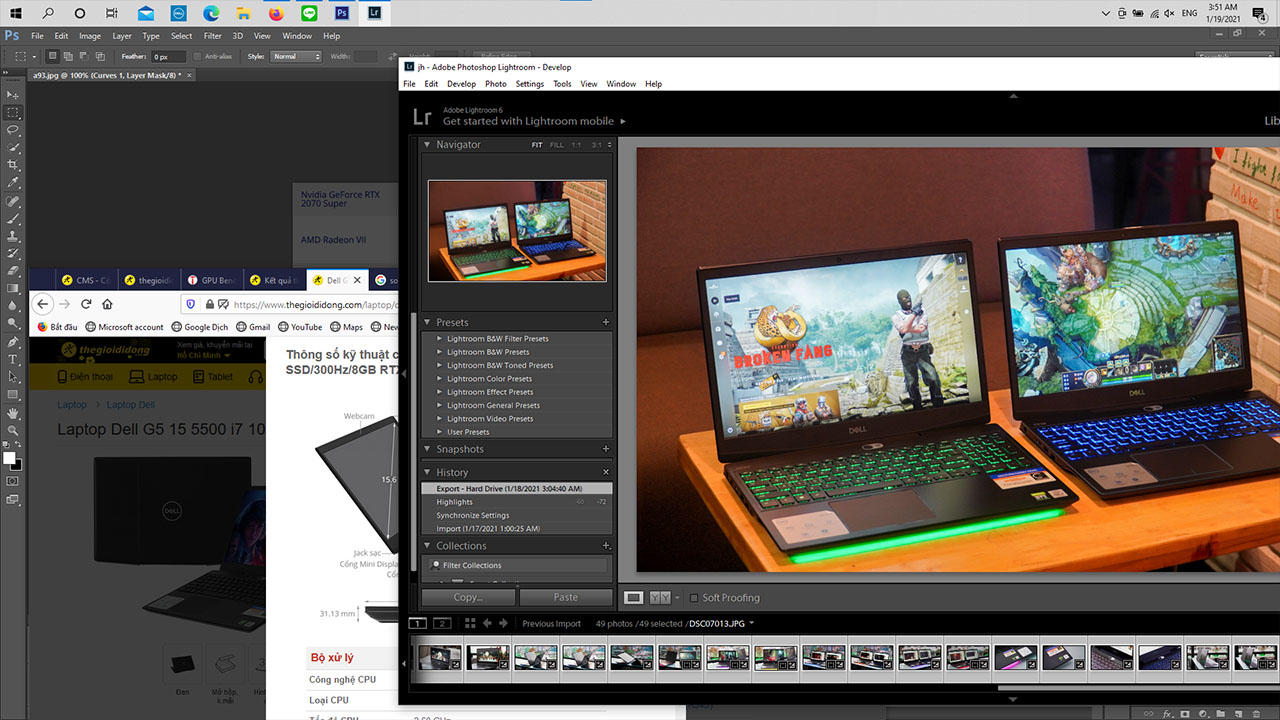Screen dimensions: 1280x720
Task: Reload the page in Firefox browser
Action: pyautogui.click(x=86, y=304)
